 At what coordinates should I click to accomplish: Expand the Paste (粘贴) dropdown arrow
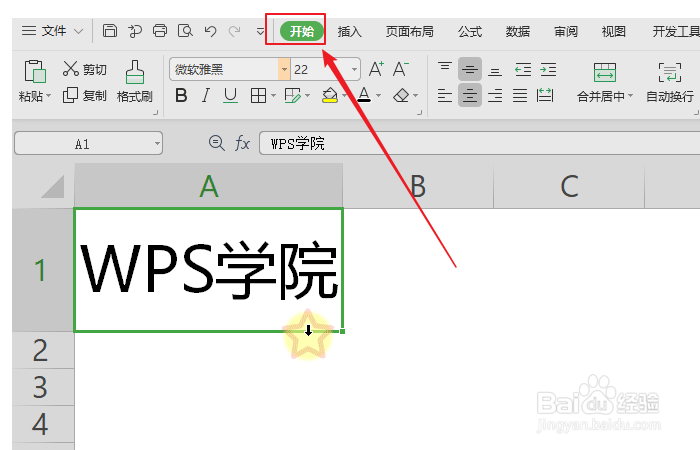click(49, 96)
